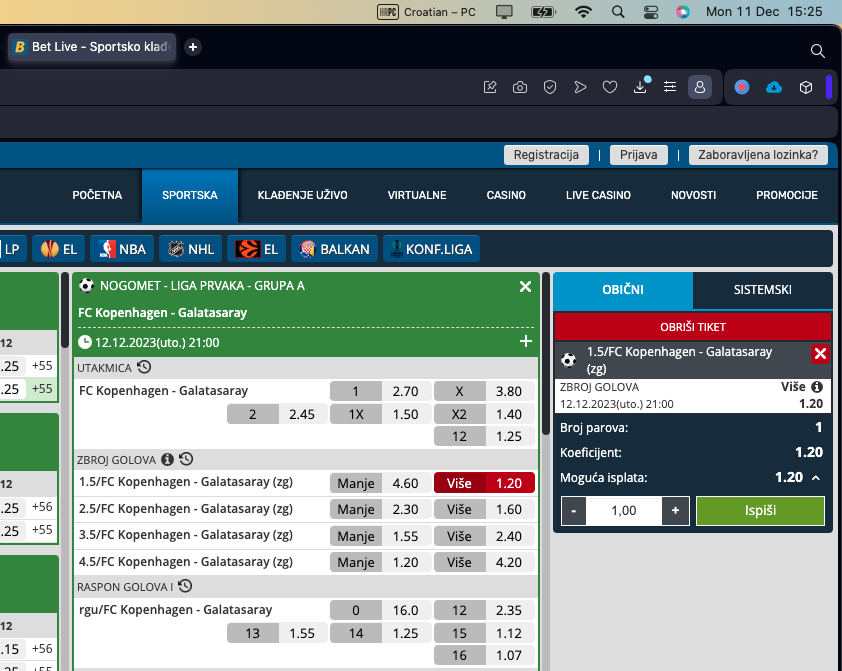Select Manje 2.30 for 2.5 goals
The image size is (842, 671).
click(x=380, y=509)
